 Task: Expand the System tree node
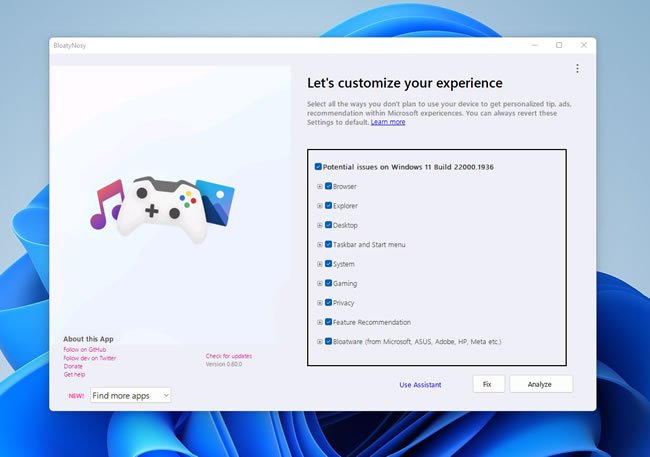coord(320,264)
